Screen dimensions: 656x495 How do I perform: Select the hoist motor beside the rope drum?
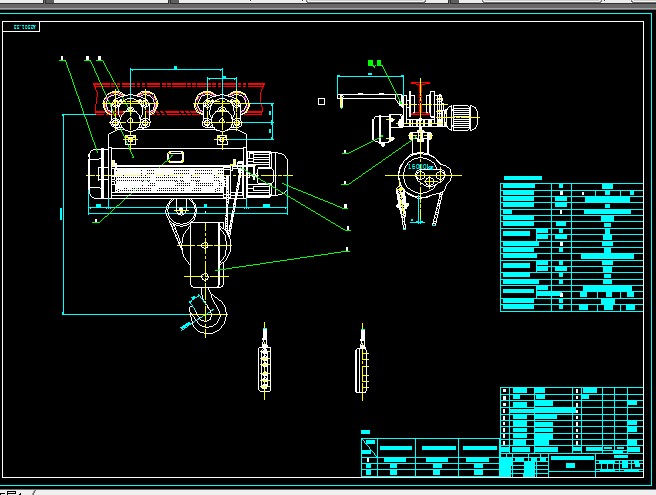267,174
